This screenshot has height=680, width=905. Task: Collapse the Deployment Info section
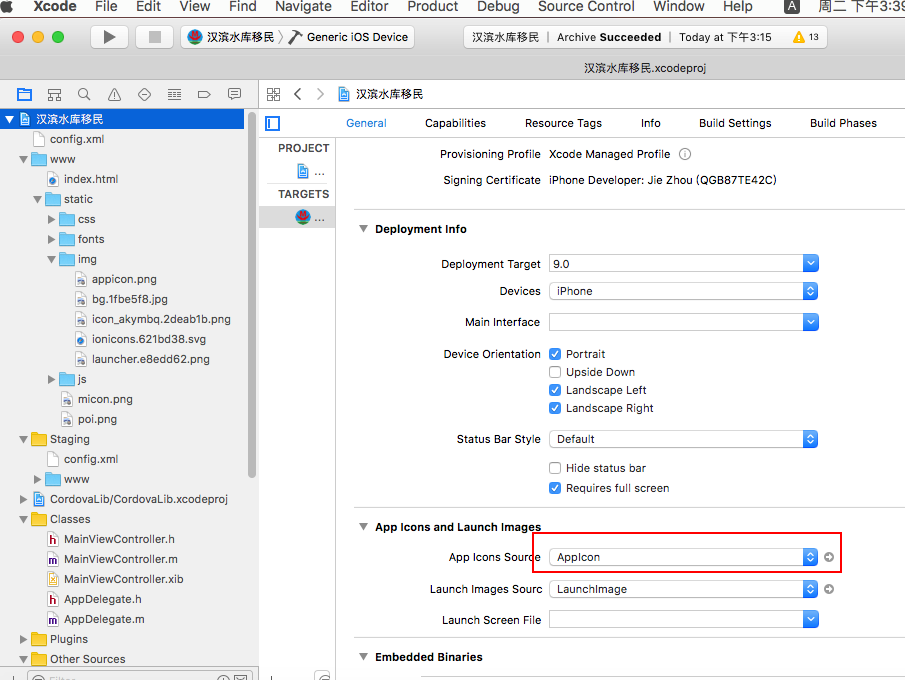point(363,229)
